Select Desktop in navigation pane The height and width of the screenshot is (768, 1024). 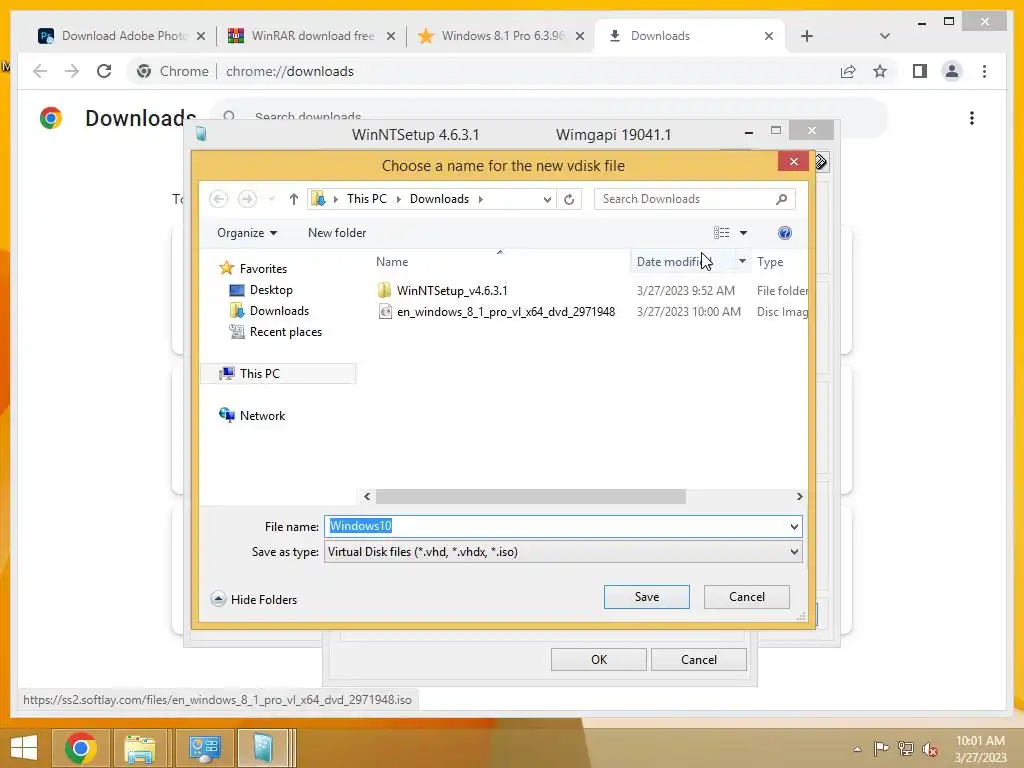(270, 289)
